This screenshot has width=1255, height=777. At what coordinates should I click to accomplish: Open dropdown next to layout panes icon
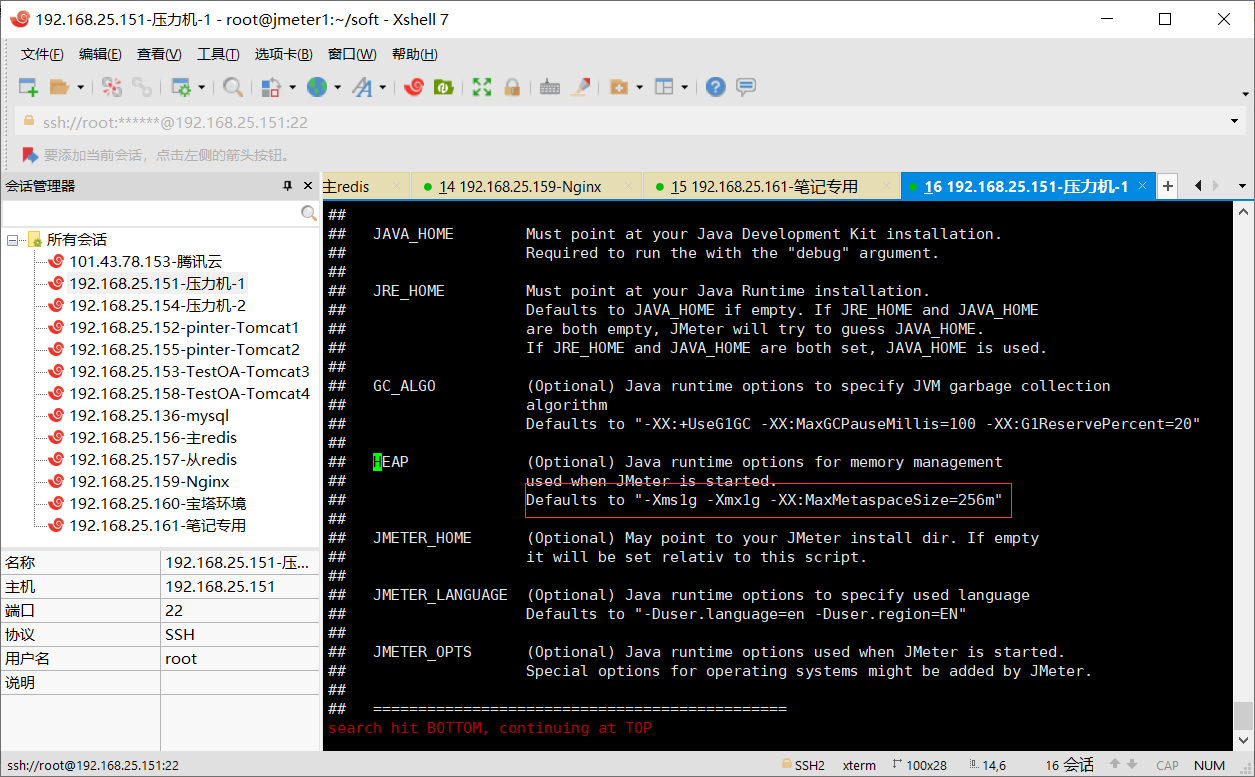click(684, 88)
